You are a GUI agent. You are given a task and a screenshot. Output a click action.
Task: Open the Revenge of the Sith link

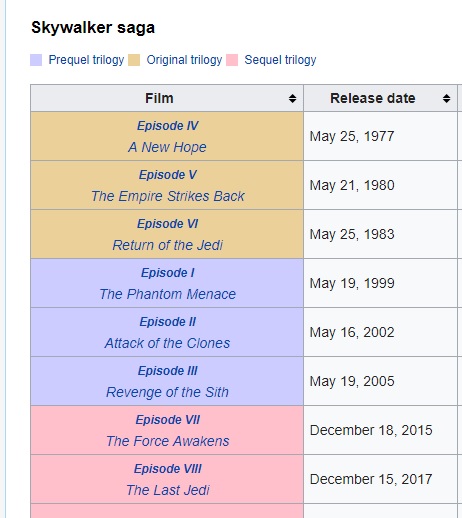pos(167,392)
